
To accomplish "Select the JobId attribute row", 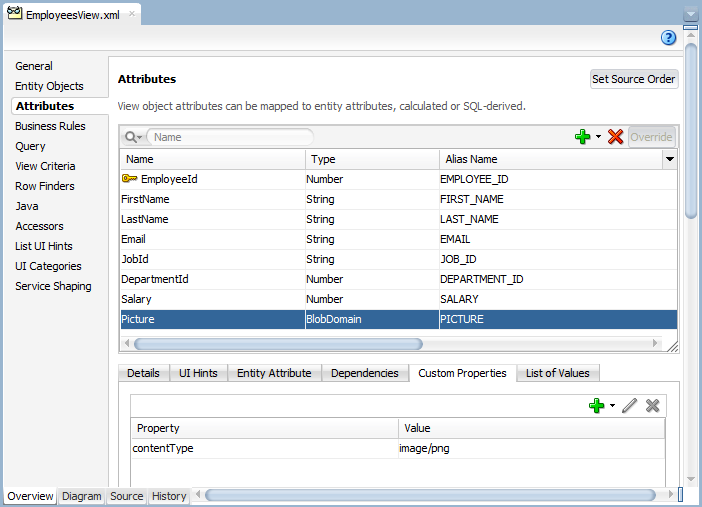I will 398,259.
